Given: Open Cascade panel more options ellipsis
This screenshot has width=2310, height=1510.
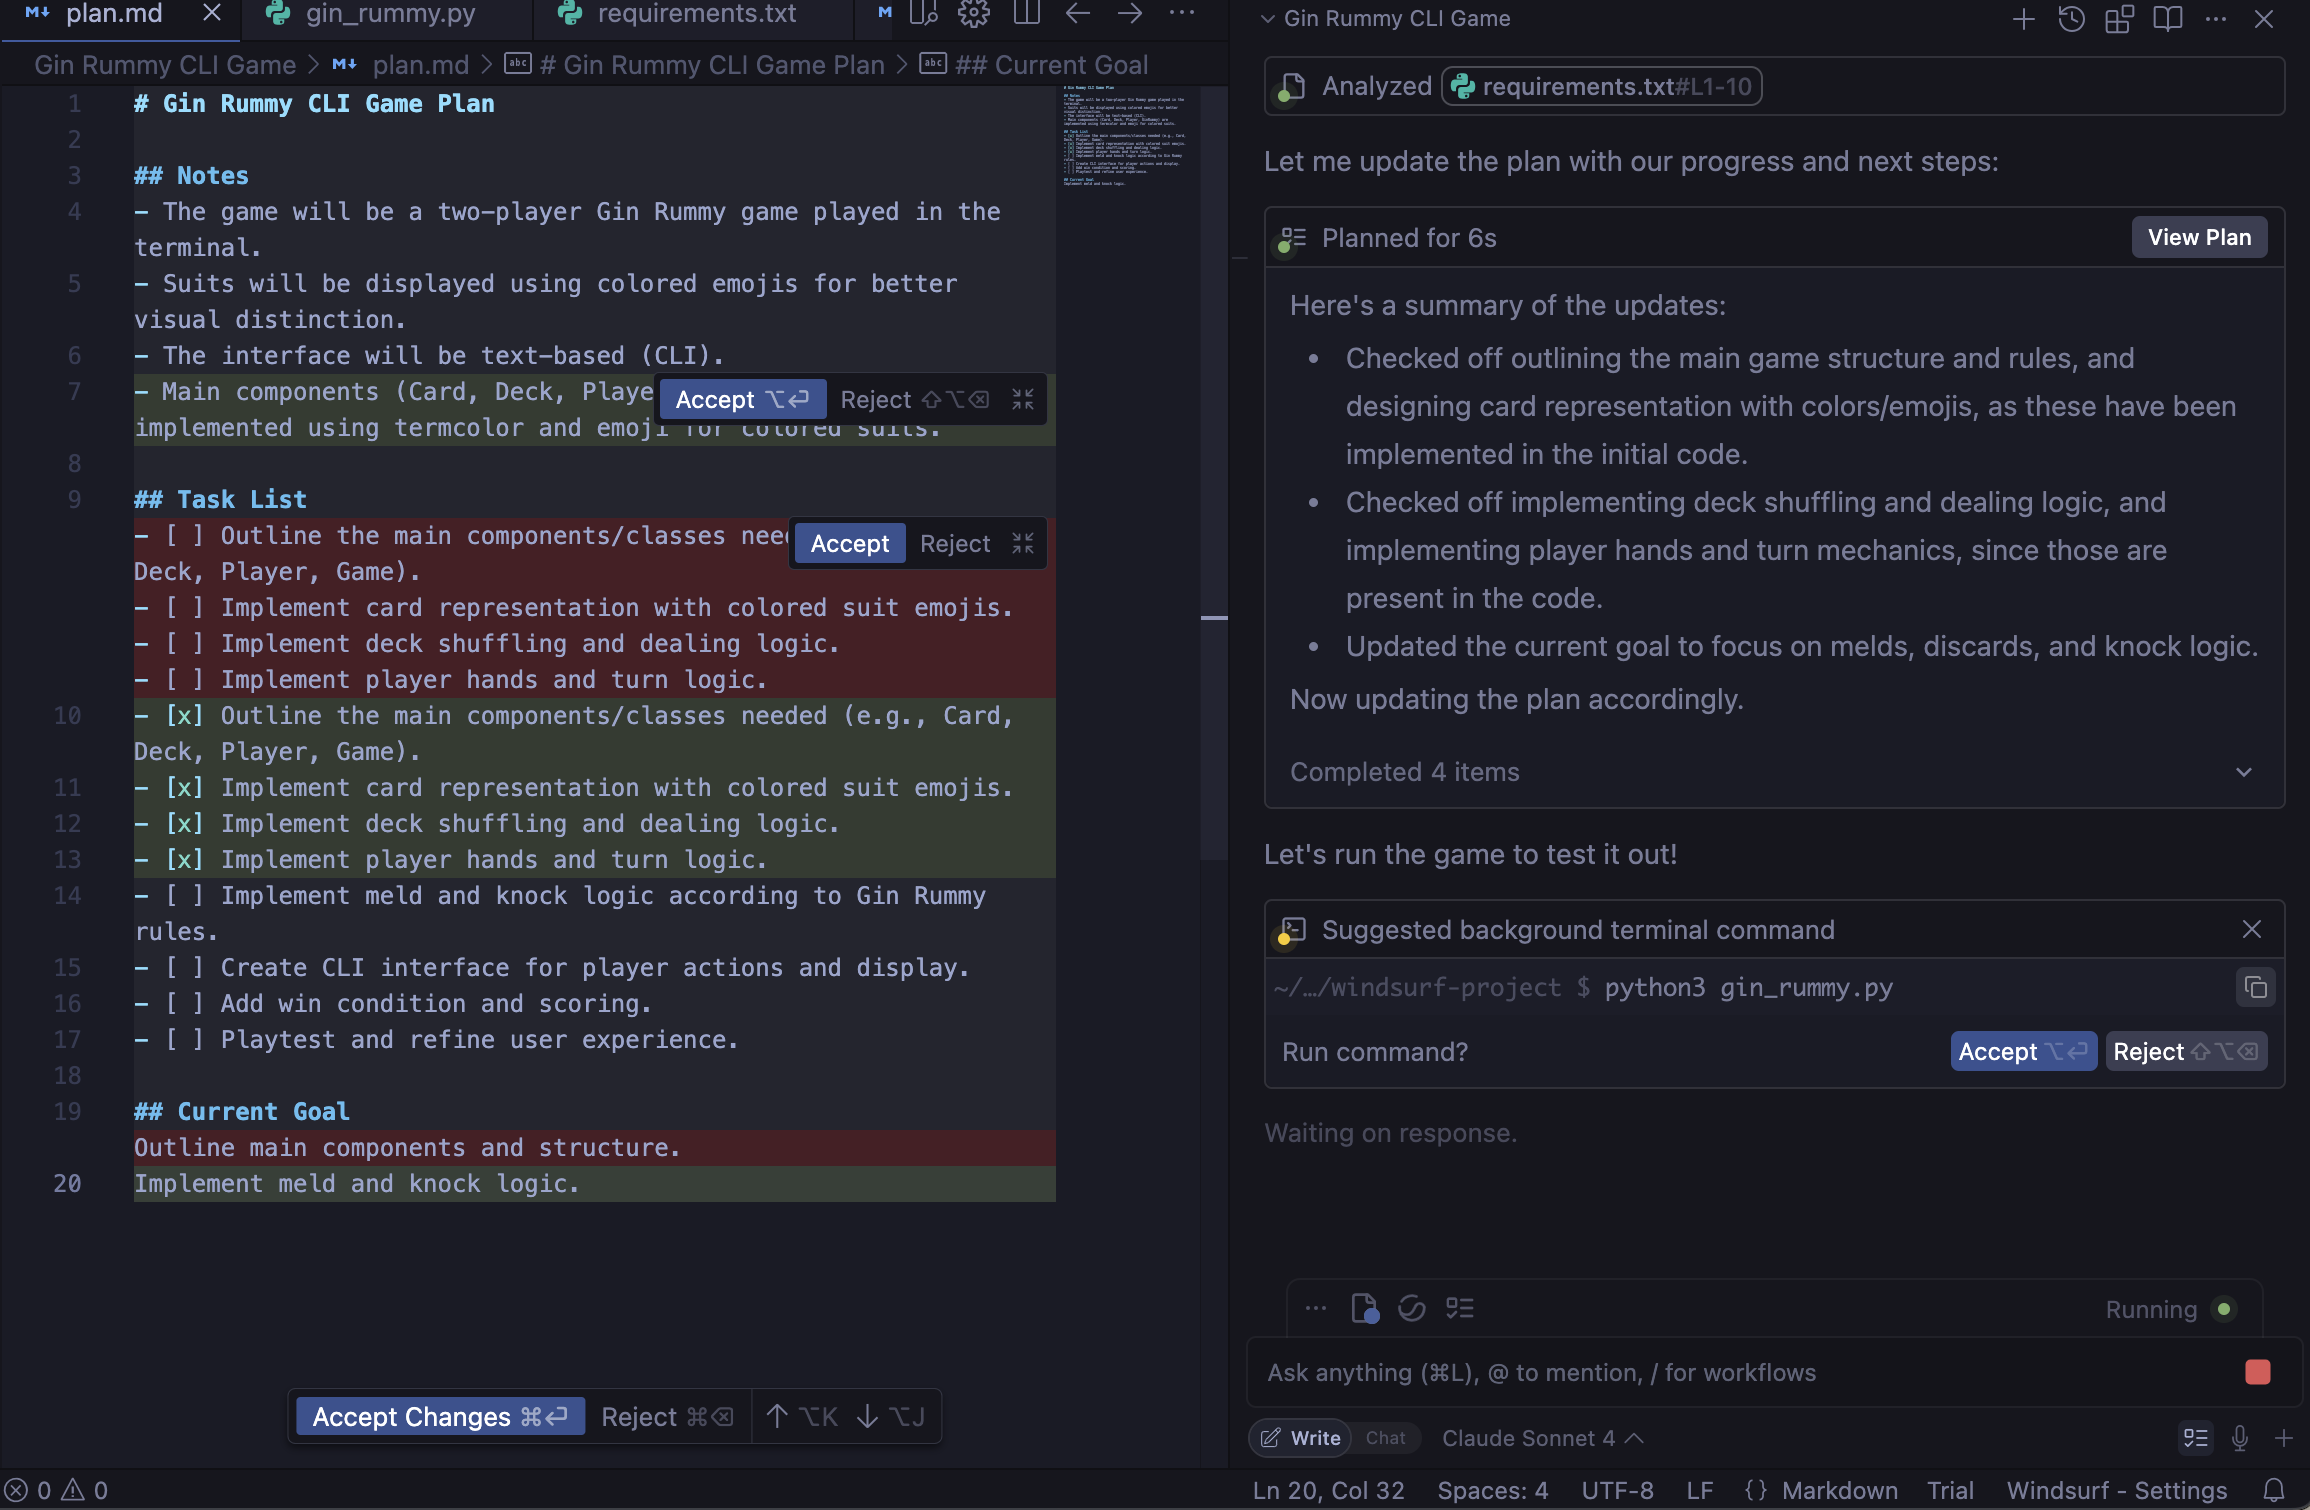Looking at the screenshot, I should coord(2216,19).
